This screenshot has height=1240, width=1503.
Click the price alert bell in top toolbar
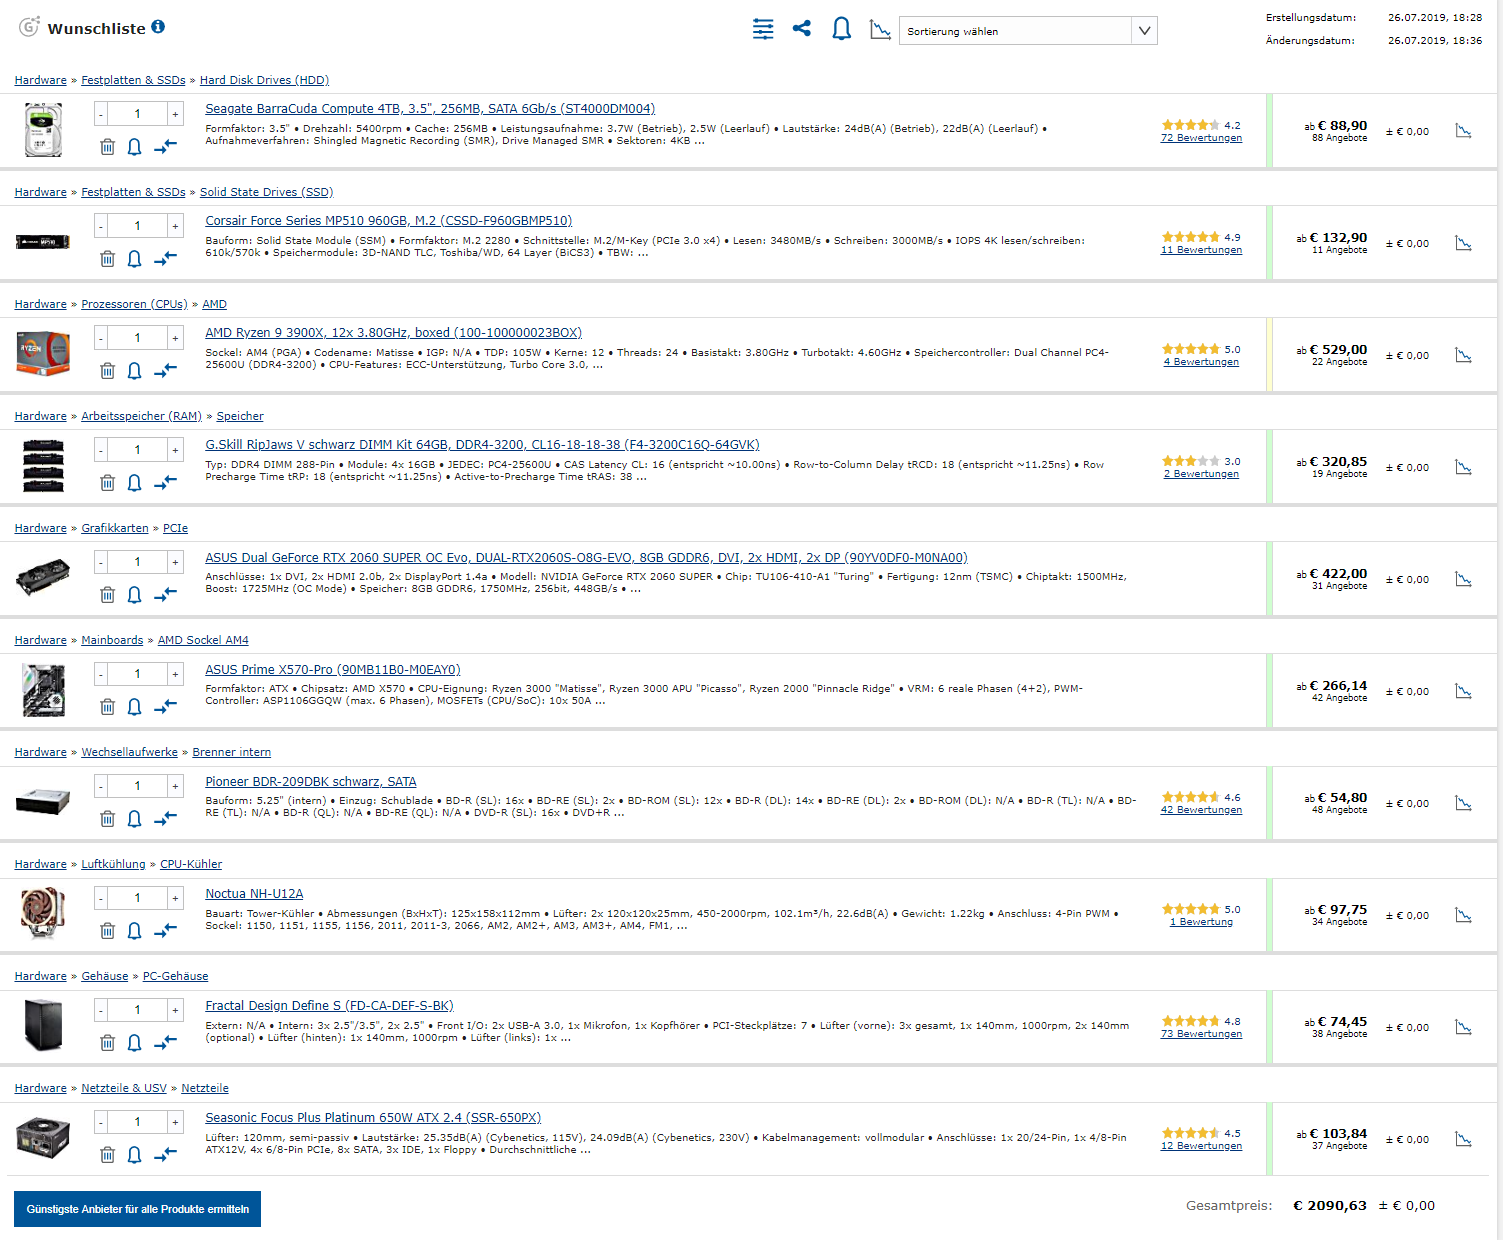pyautogui.click(x=842, y=29)
